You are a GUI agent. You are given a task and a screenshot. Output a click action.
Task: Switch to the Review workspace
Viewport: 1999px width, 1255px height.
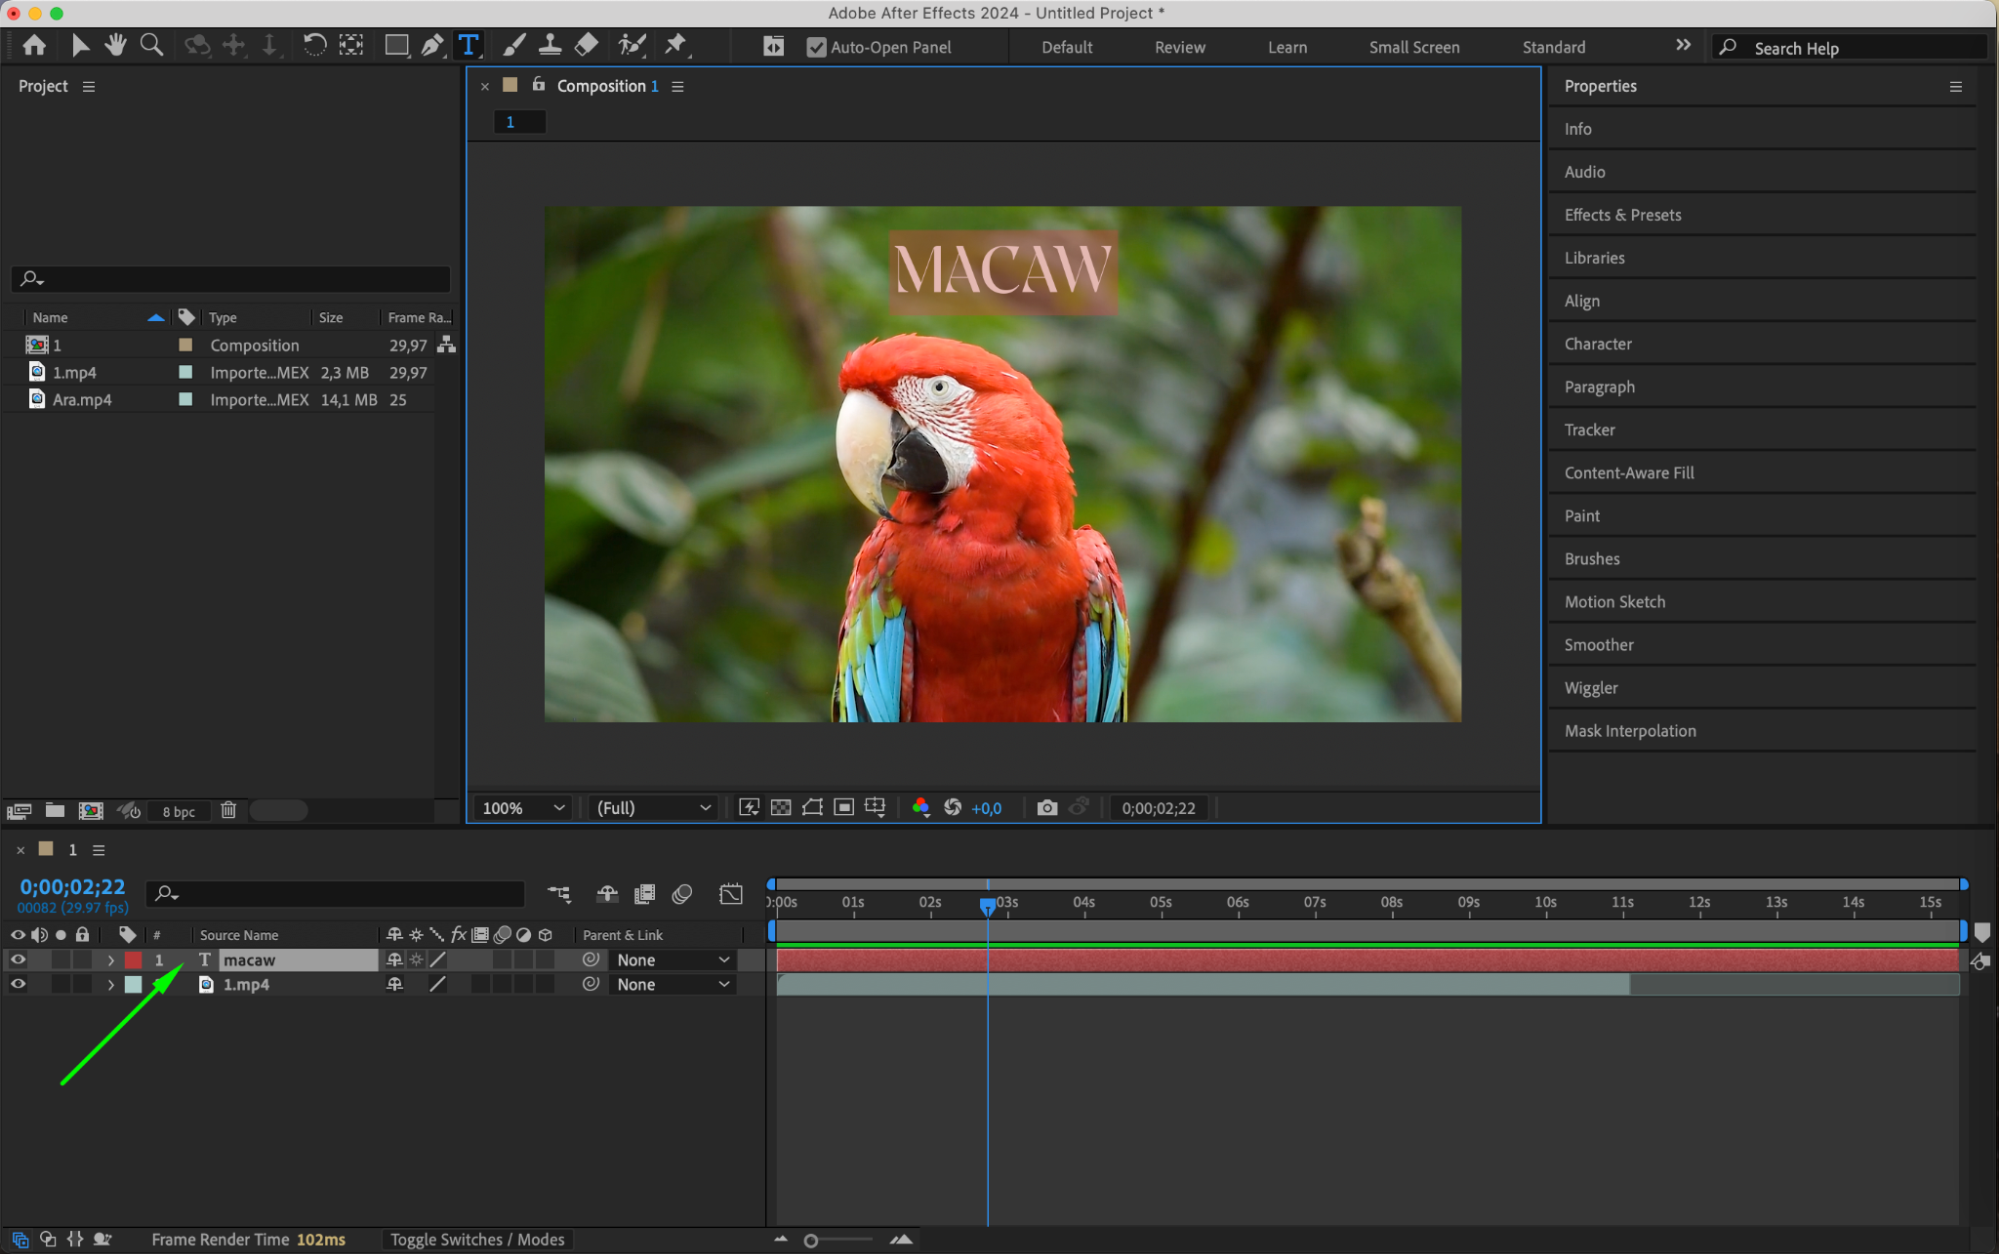click(1179, 47)
